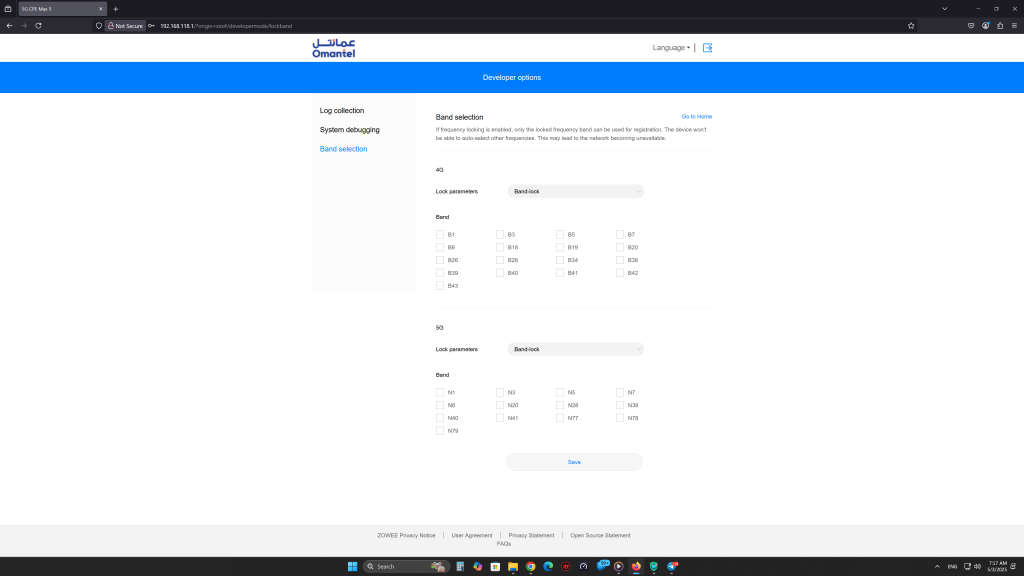Click the browser reload icon

[38, 25]
